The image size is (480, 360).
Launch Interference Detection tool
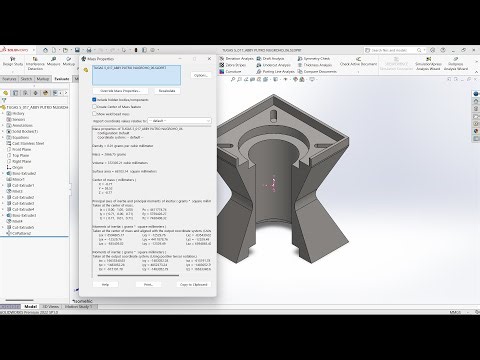tap(35, 63)
